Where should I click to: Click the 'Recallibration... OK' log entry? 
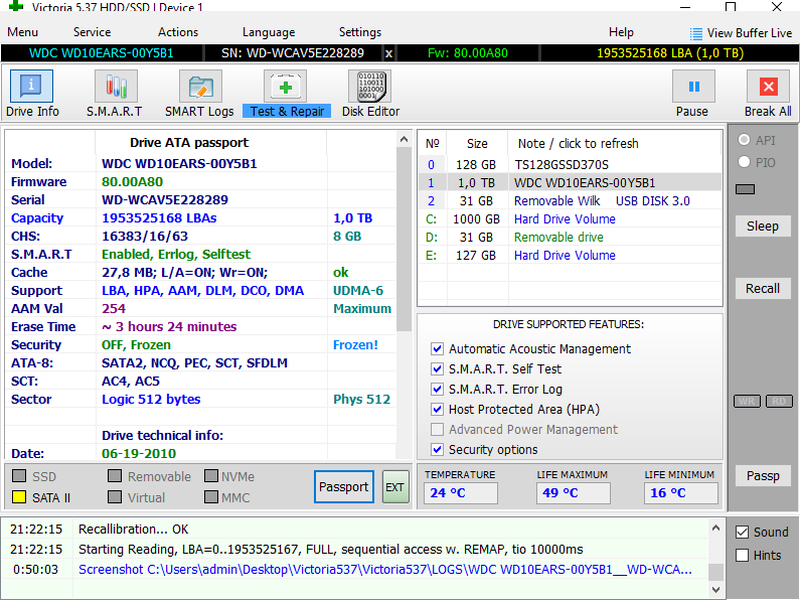133,529
